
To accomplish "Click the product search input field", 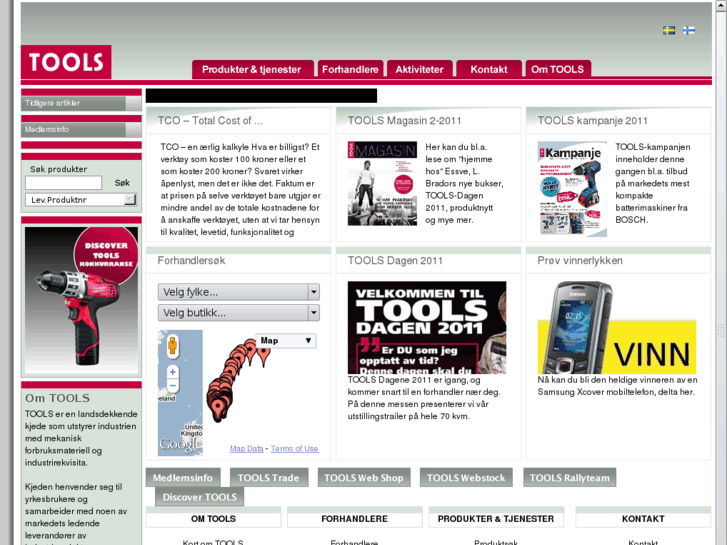I will 64,183.
